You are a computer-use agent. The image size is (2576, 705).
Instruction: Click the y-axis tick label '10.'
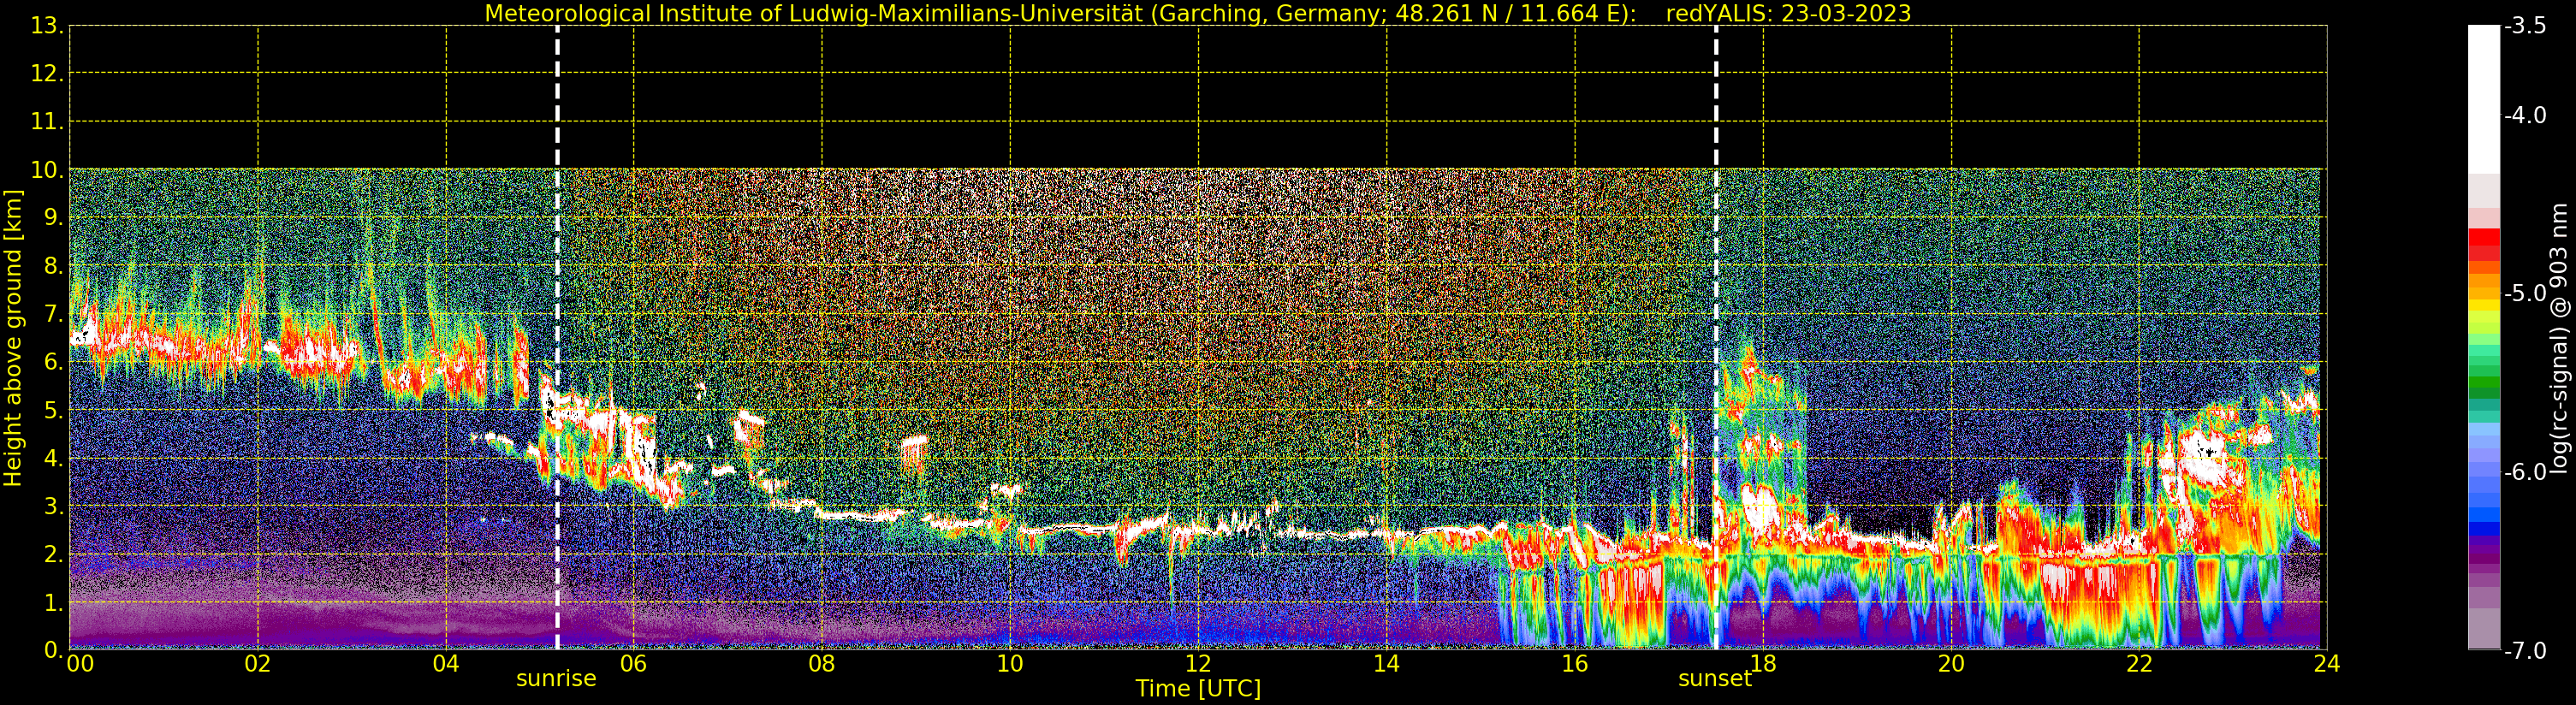click(x=47, y=170)
